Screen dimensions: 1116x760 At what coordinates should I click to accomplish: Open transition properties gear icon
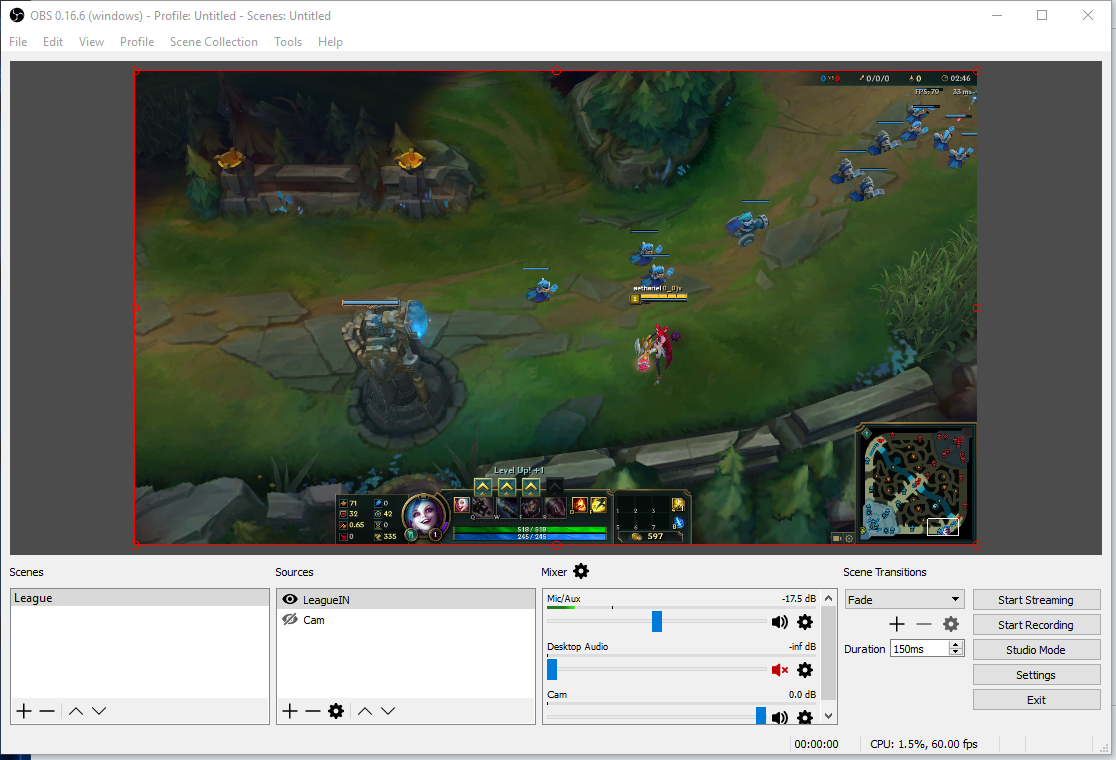[x=951, y=624]
